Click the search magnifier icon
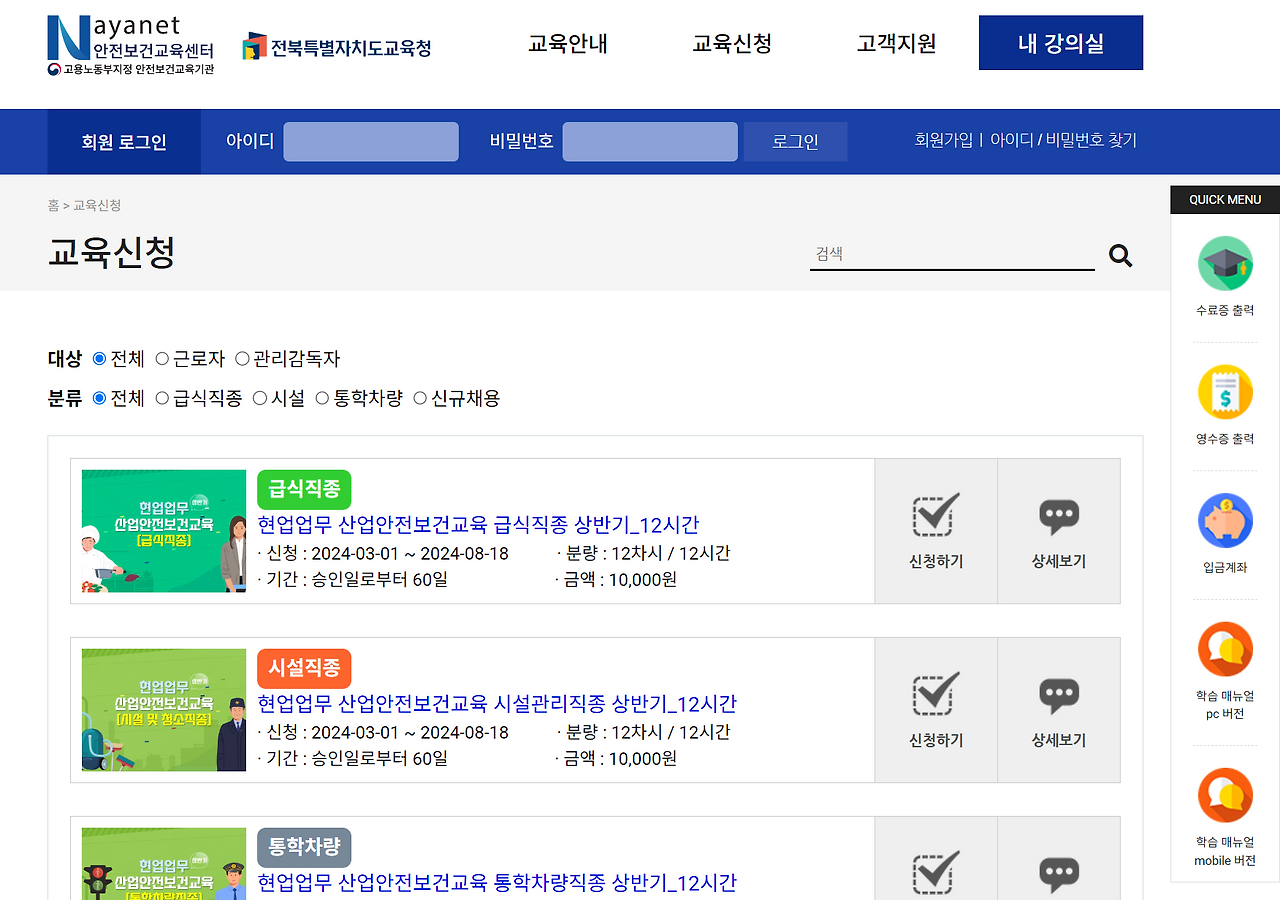This screenshot has width=1280, height=900. click(x=1120, y=256)
